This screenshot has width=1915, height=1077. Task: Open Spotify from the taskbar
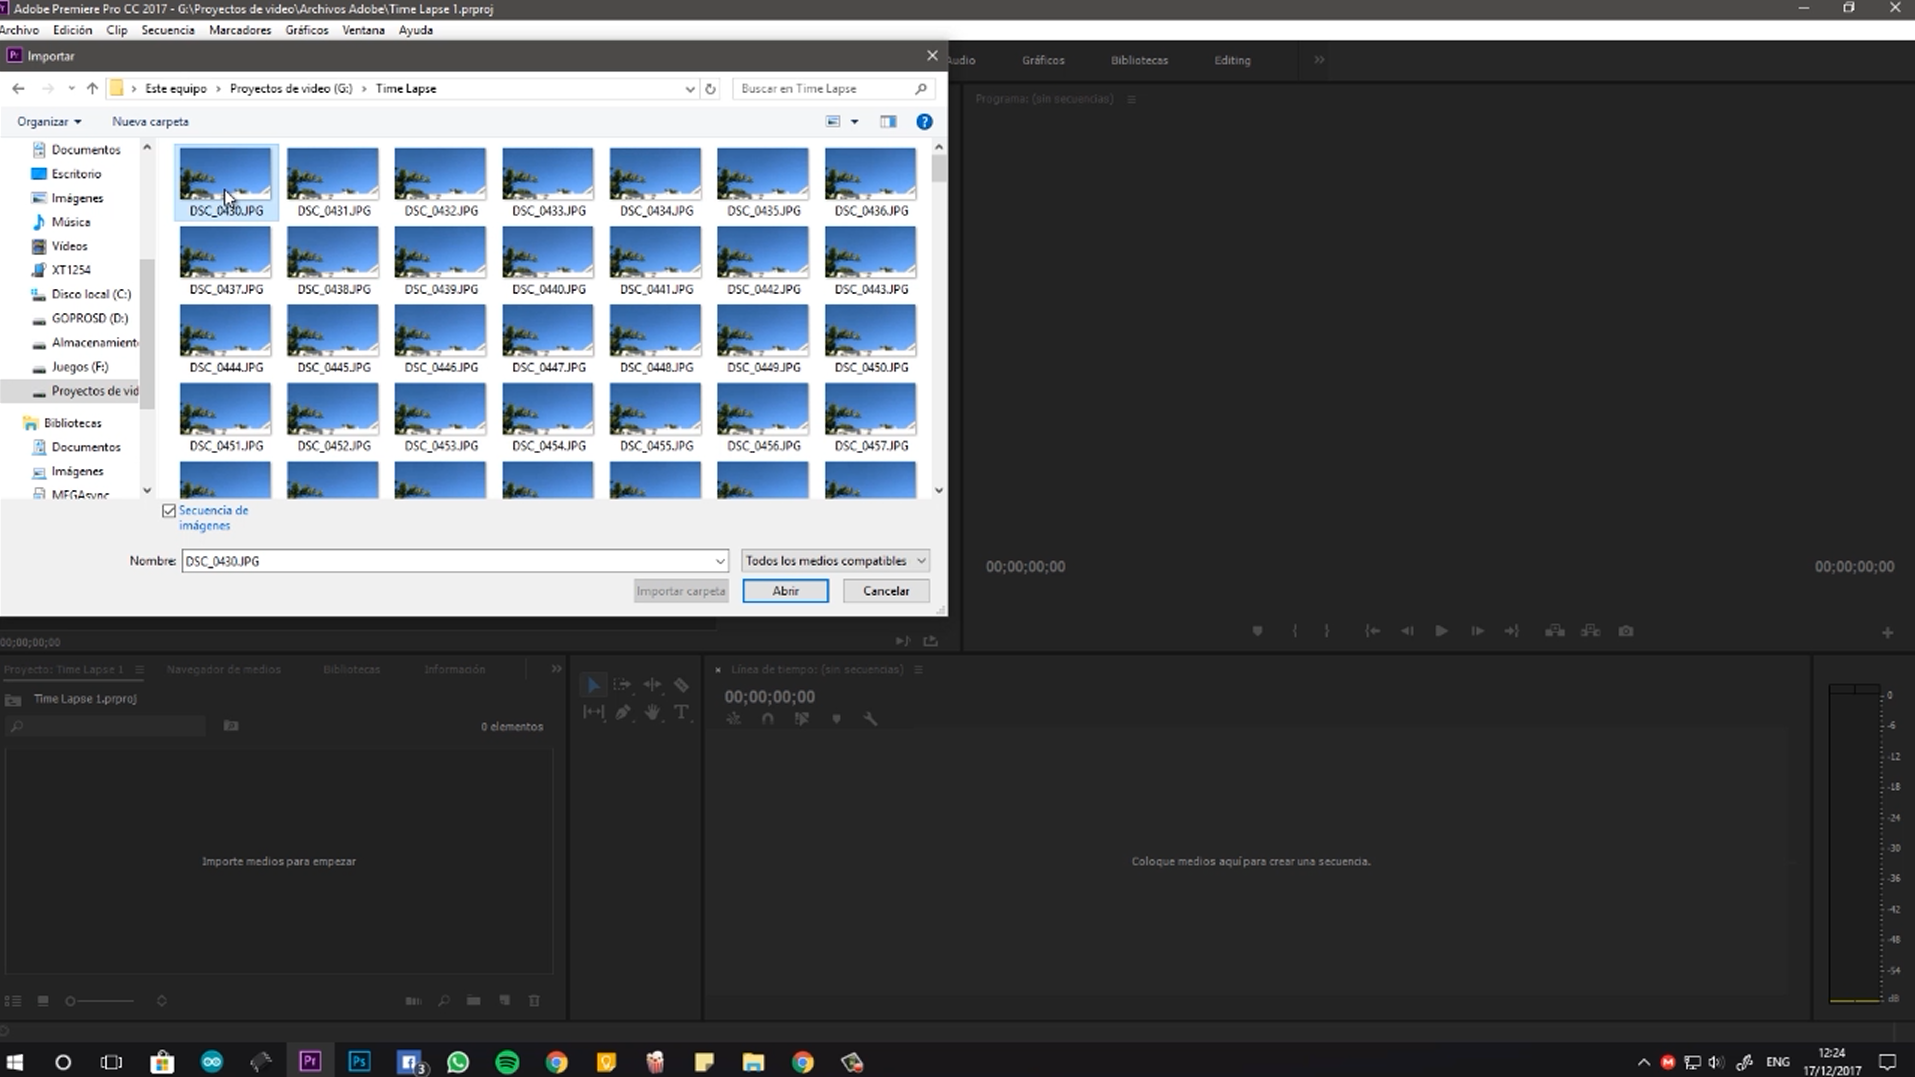pos(507,1062)
